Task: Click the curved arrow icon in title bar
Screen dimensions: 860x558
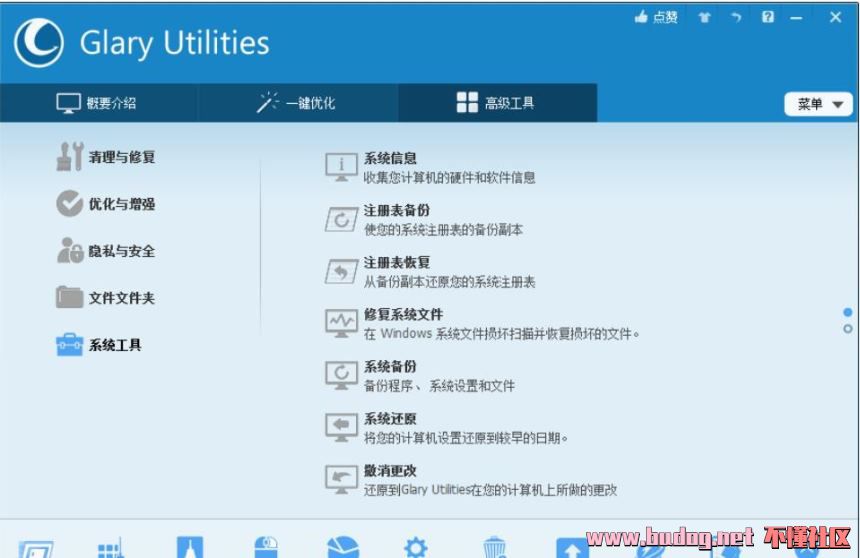Action: pos(736,18)
